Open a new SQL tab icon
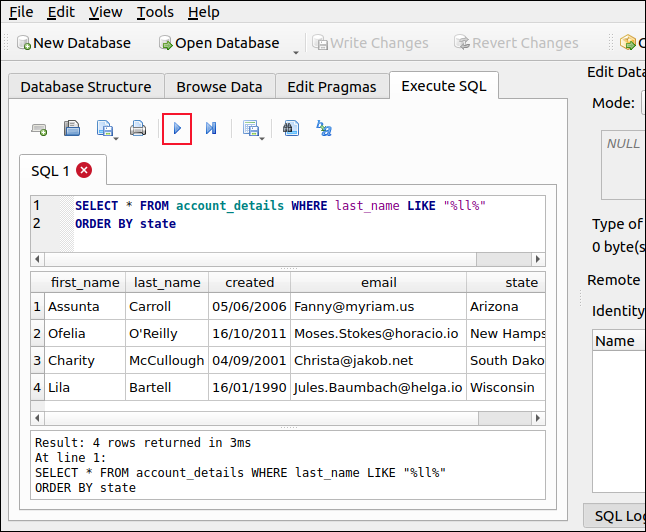646x532 pixels. [40, 128]
